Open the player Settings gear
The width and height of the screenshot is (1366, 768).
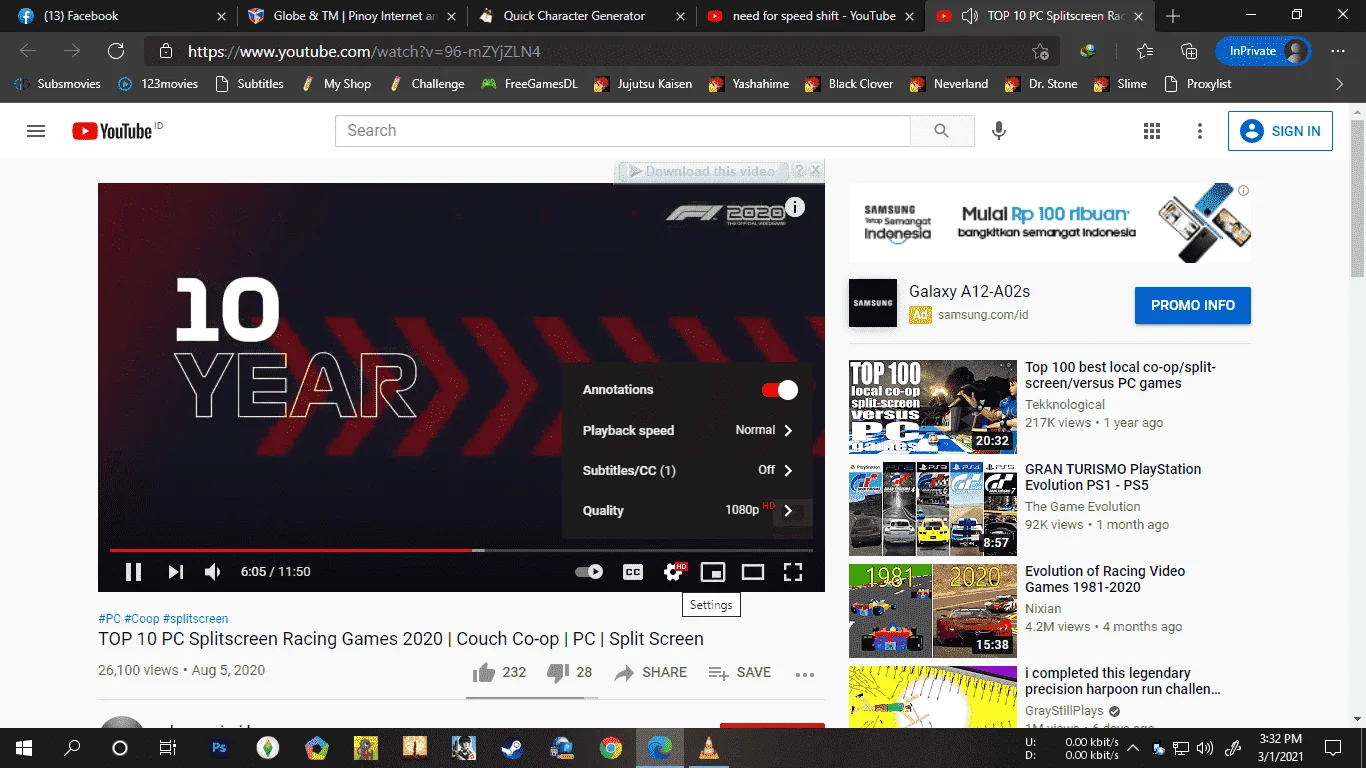(x=674, y=572)
